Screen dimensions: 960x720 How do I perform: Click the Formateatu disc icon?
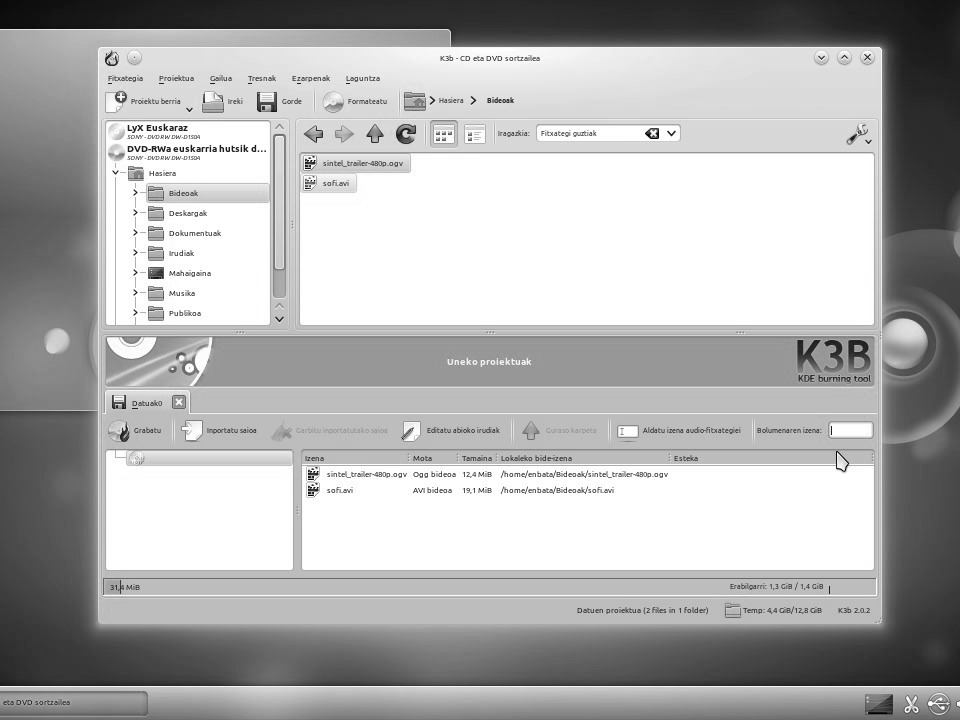click(x=333, y=102)
